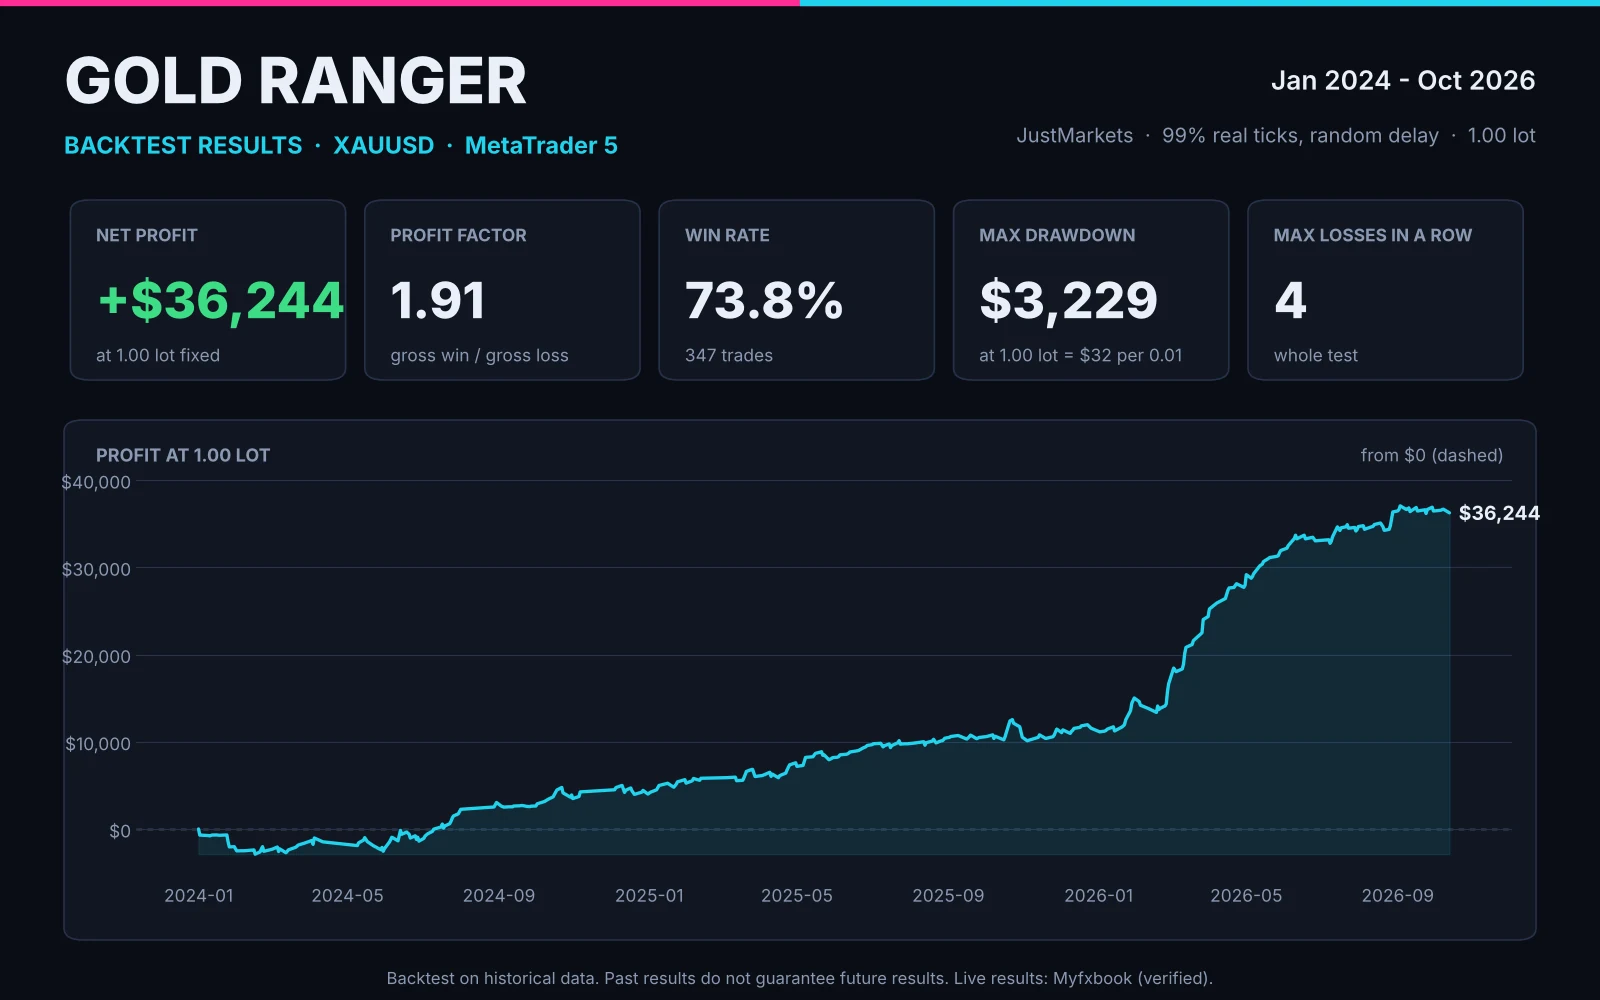Screen dimensions: 1600x1000
Task: Click the max losses value 4
Action: pyautogui.click(x=1290, y=300)
